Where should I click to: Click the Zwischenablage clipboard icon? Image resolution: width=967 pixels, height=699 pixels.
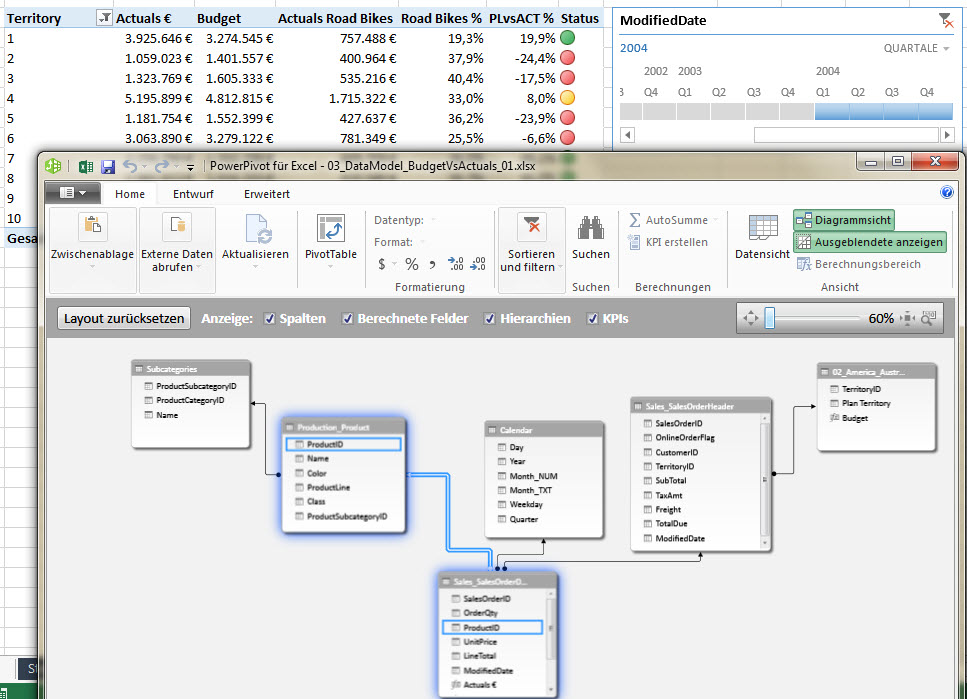[x=92, y=226]
